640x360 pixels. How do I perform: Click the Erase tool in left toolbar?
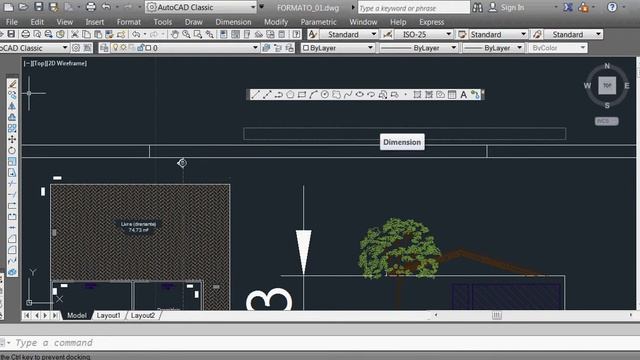tap(12, 84)
